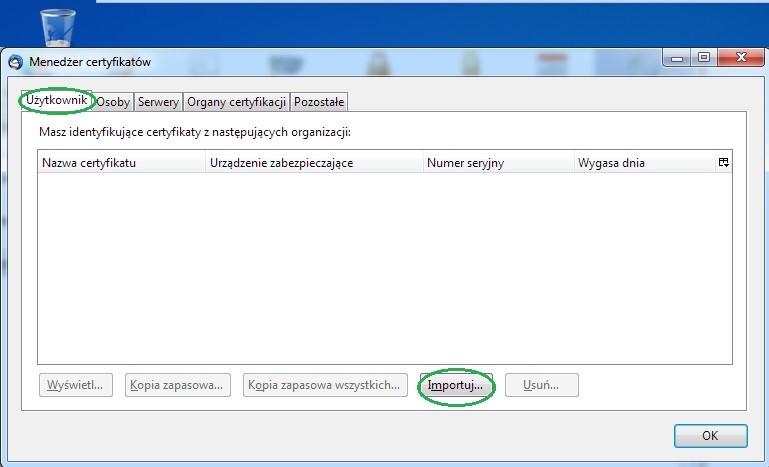This screenshot has height=467, width=769.
Task: Sort by Wygasa dnia column header
Action: point(643,162)
